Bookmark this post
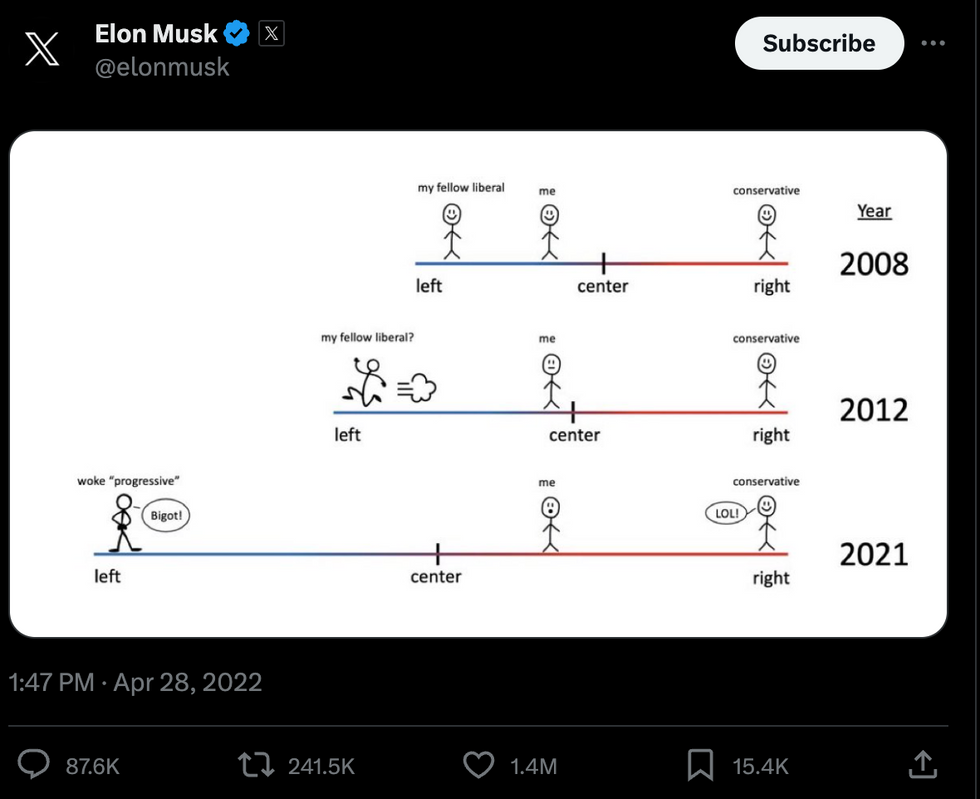 pos(700,765)
